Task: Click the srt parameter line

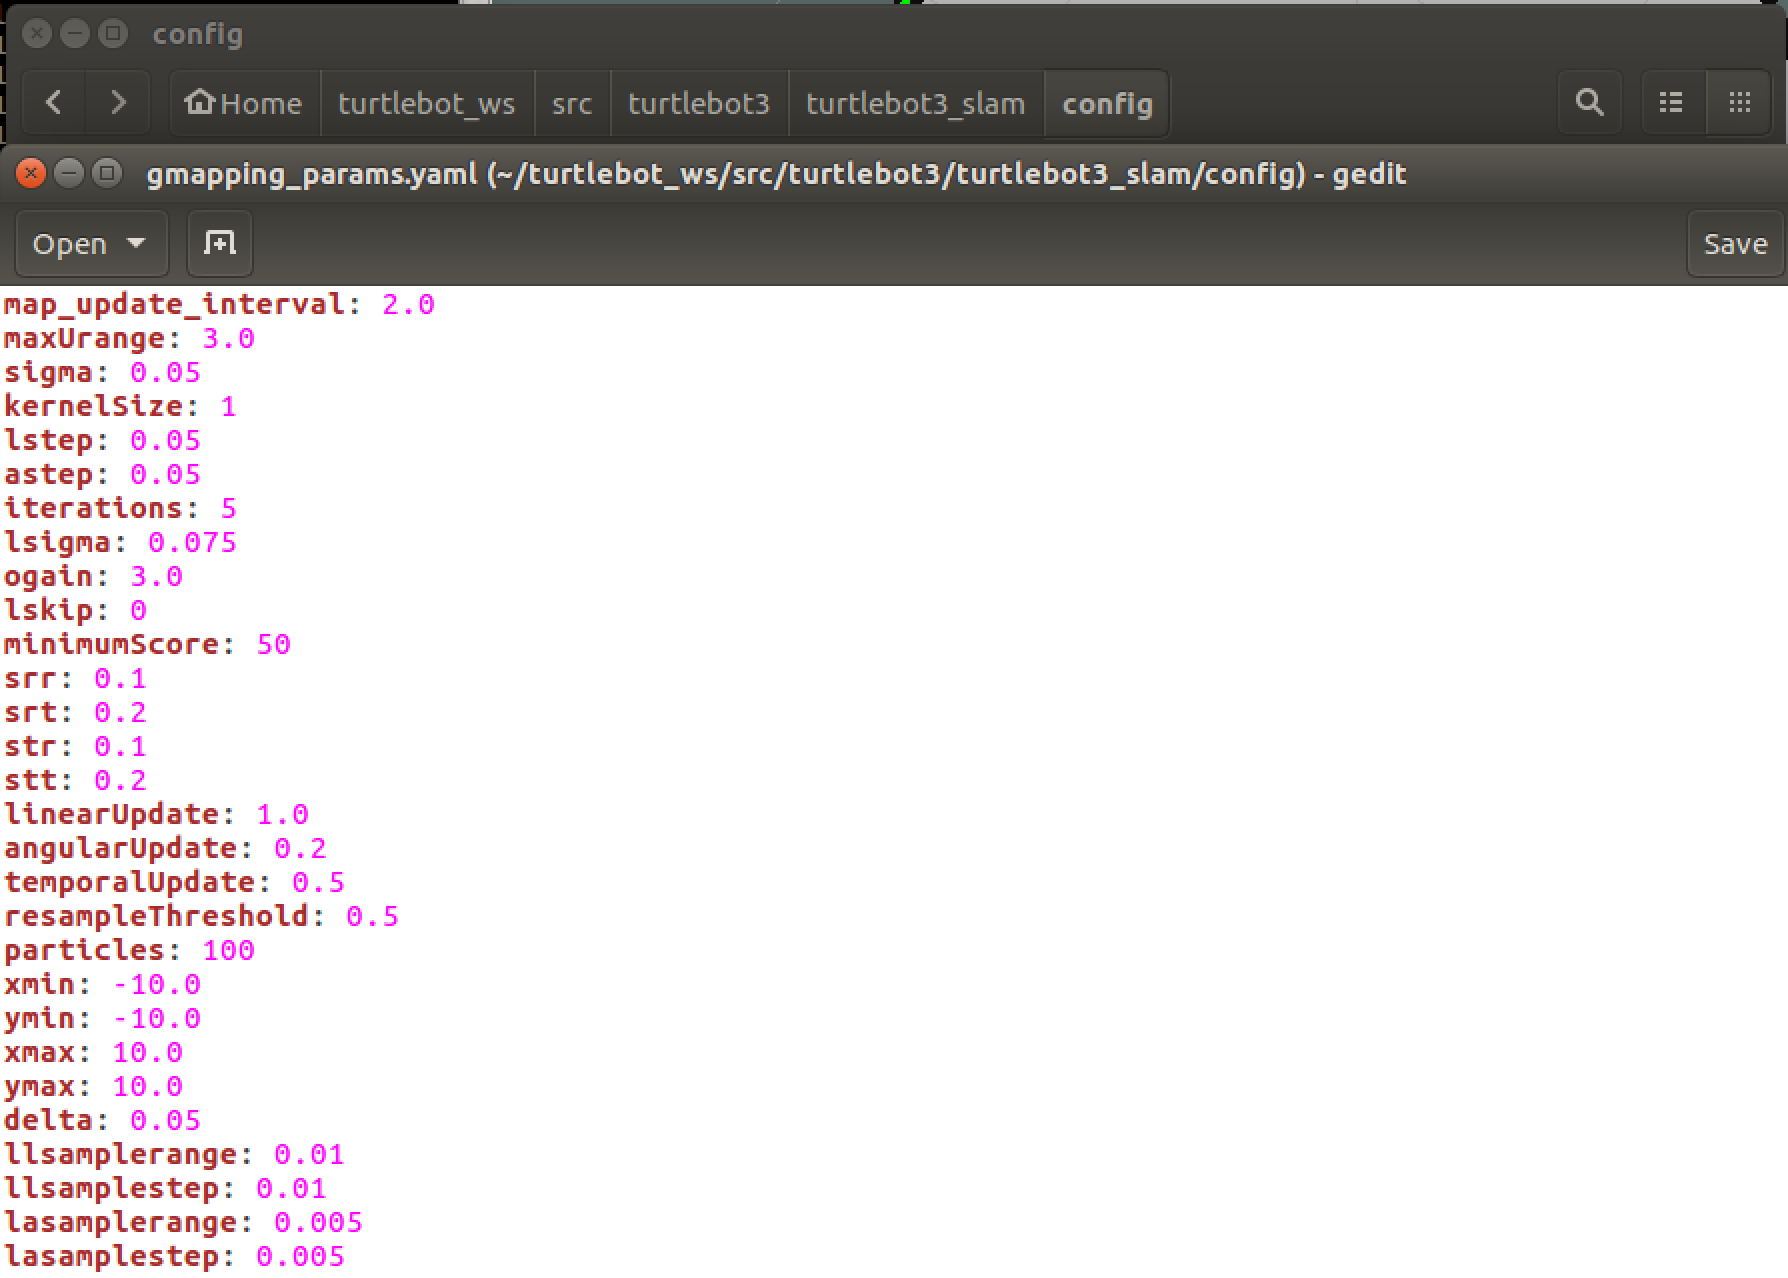Action: [x=75, y=712]
